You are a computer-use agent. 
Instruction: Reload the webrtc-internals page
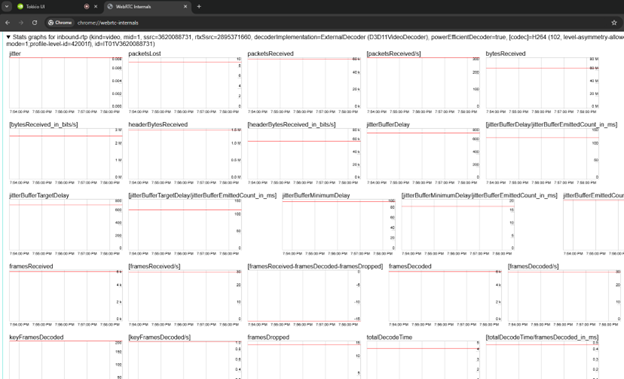[x=35, y=23]
